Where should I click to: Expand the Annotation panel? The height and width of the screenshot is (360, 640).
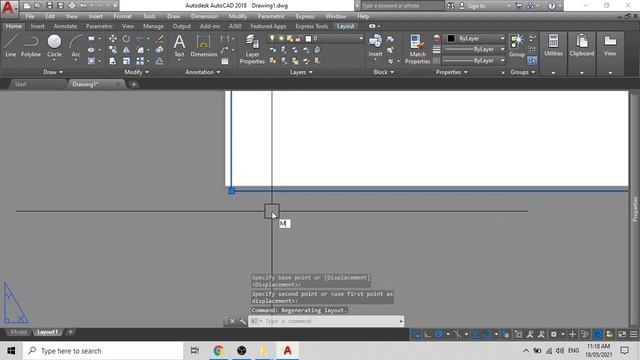tap(202, 72)
